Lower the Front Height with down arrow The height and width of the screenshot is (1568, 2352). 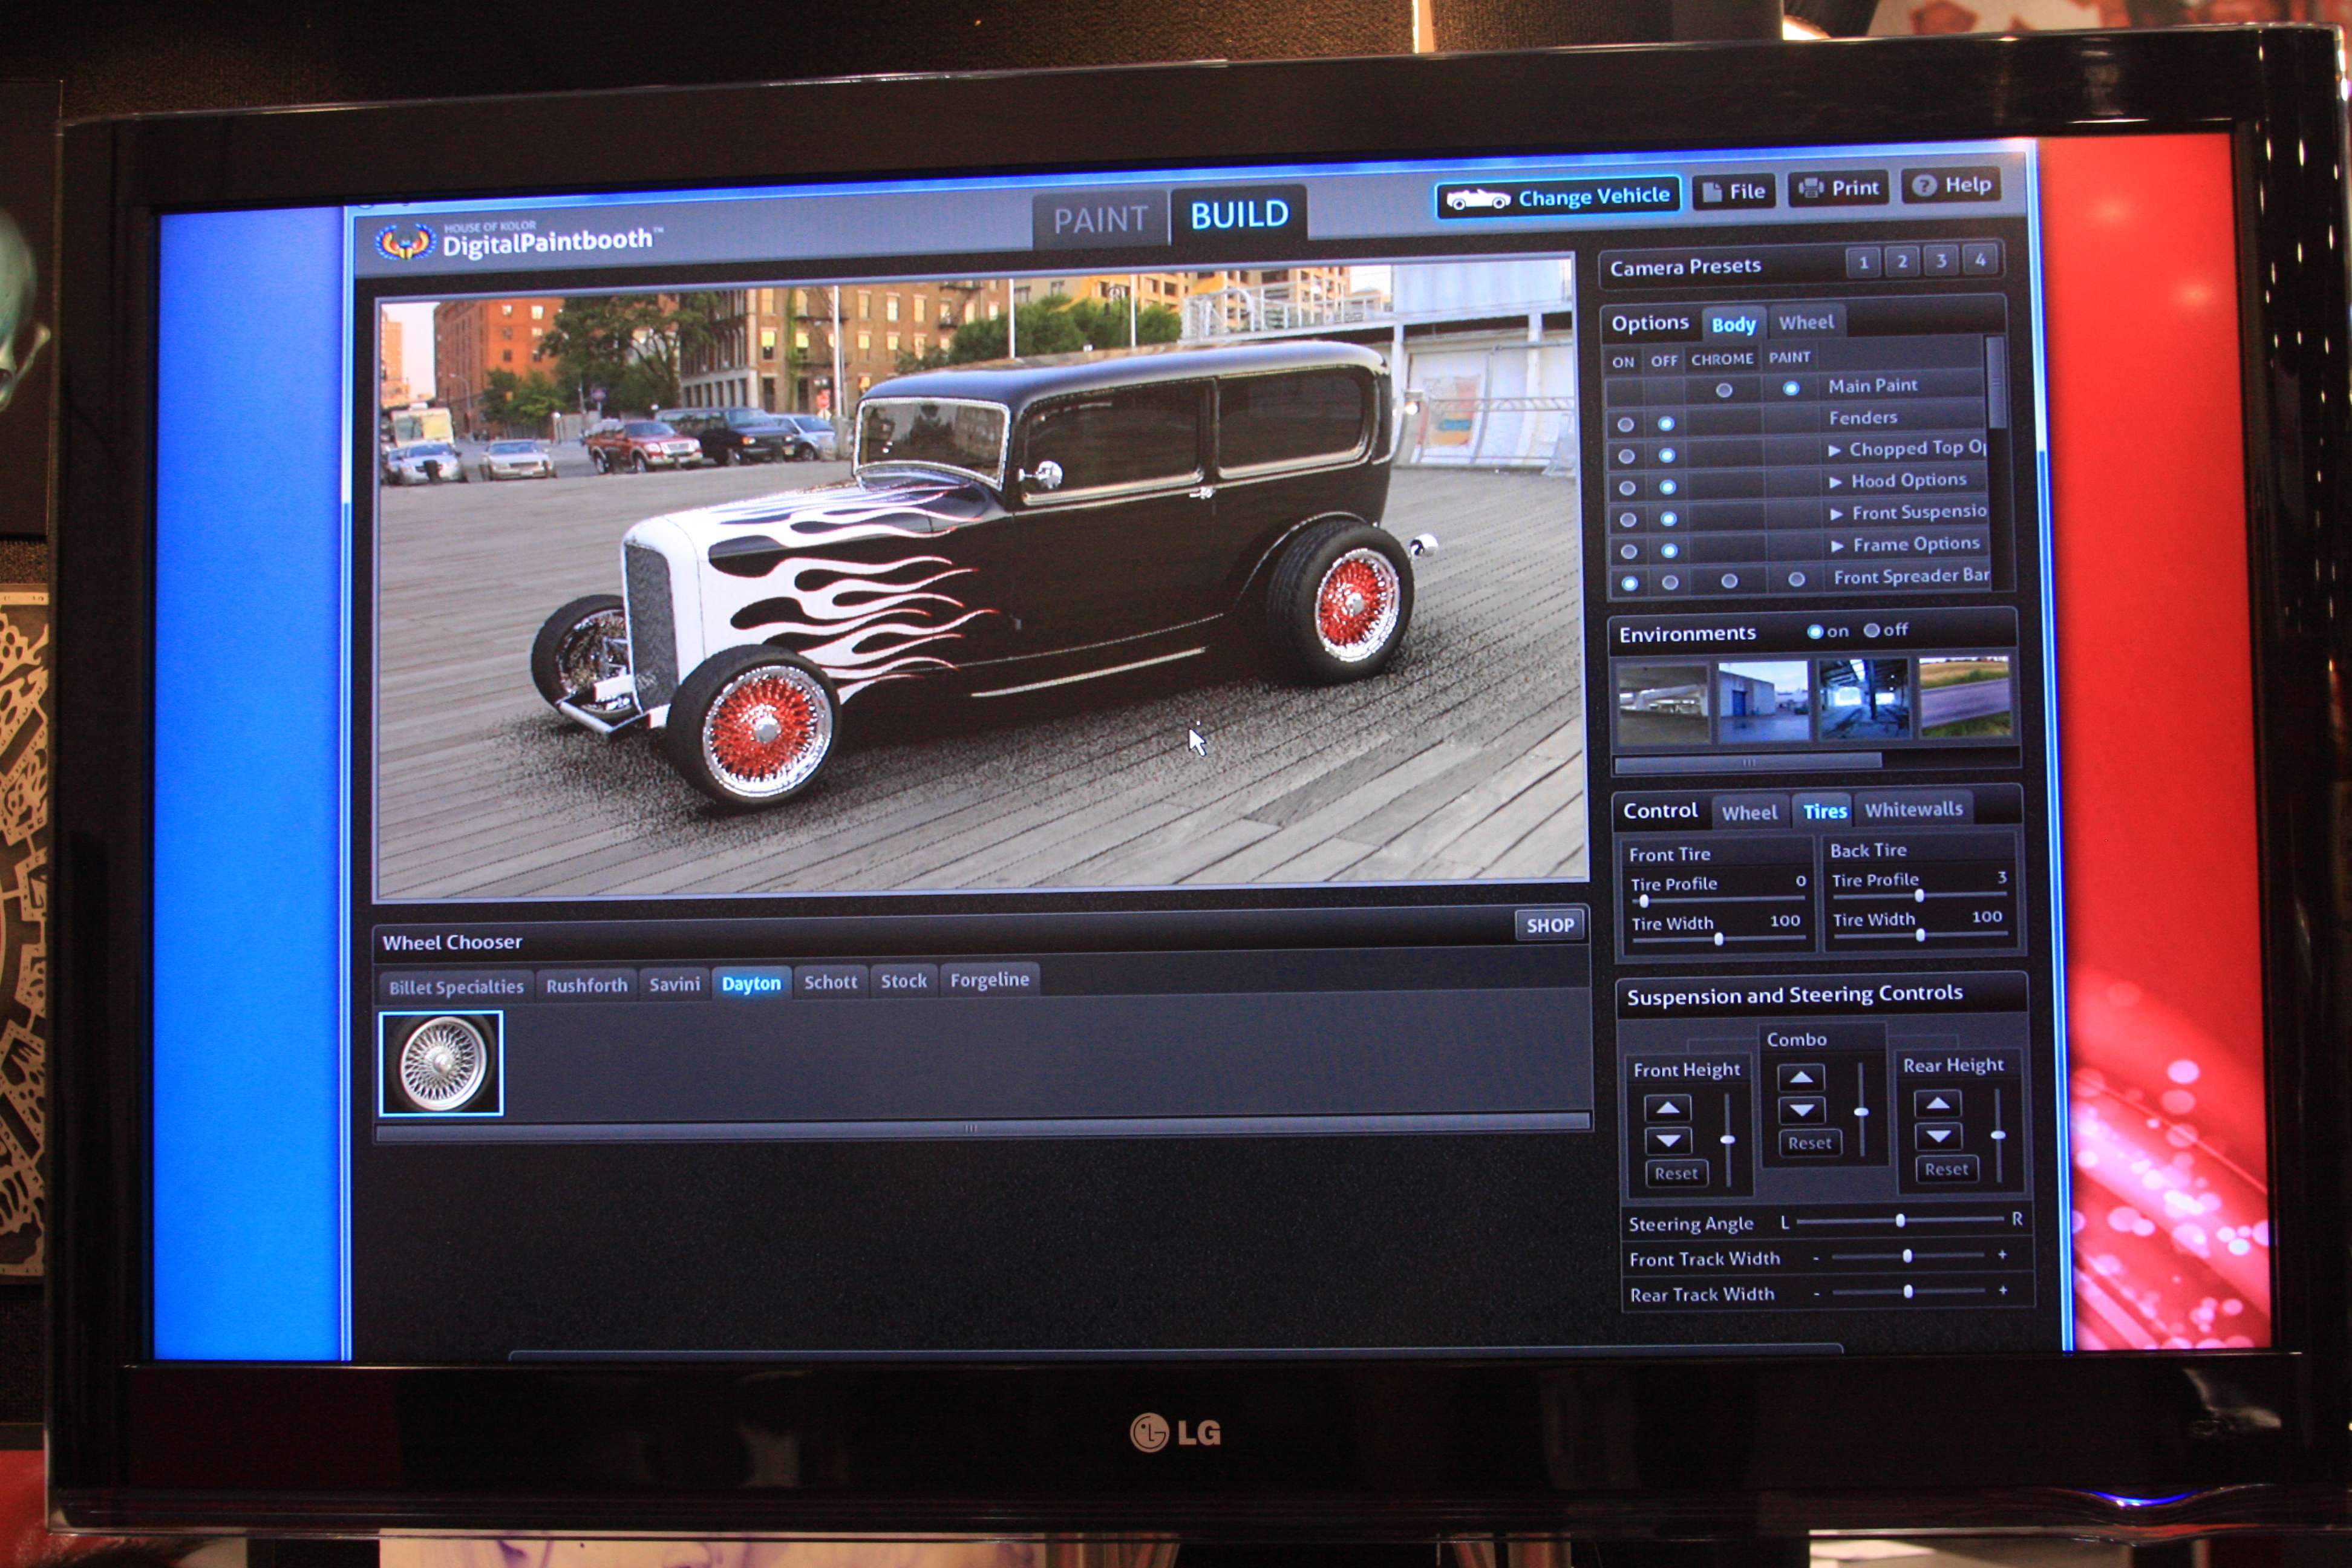[x=1668, y=1141]
